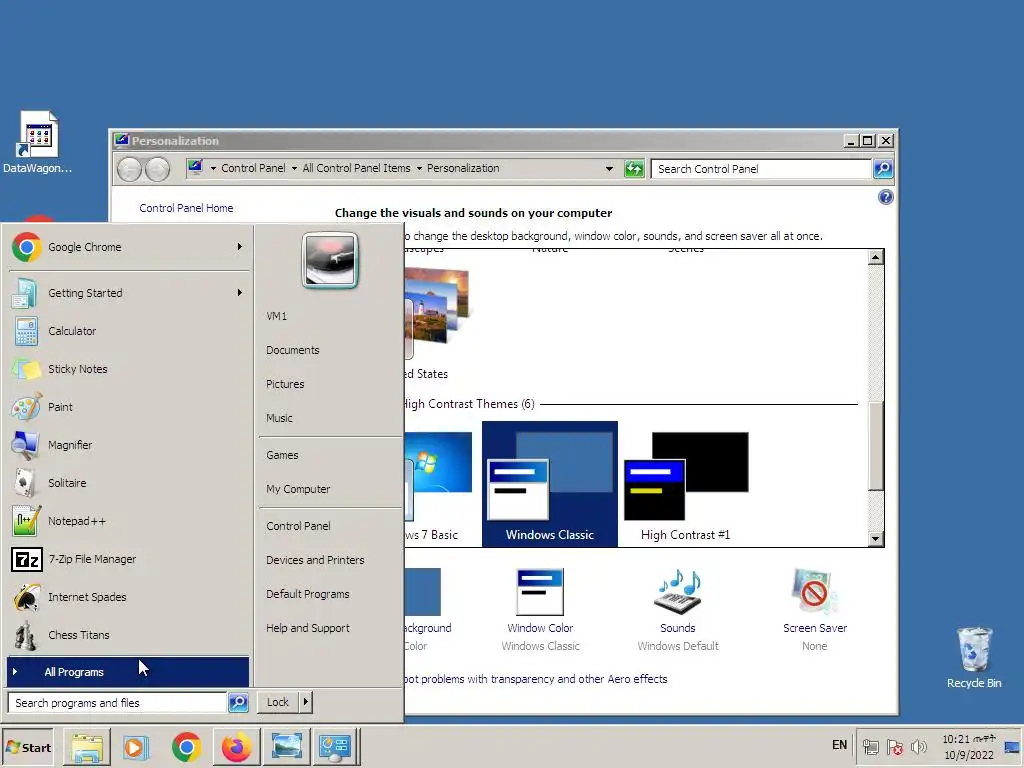Open Pictures from Start menu
The height and width of the screenshot is (768, 1024).
click(x=285, y=384)
